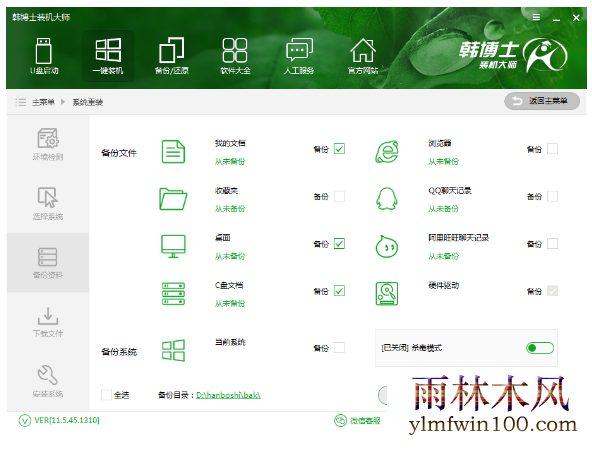Click the 硬件驱动 backup checkbox
This screenshot has width=592, height=453.
click(x=552, y=291)
